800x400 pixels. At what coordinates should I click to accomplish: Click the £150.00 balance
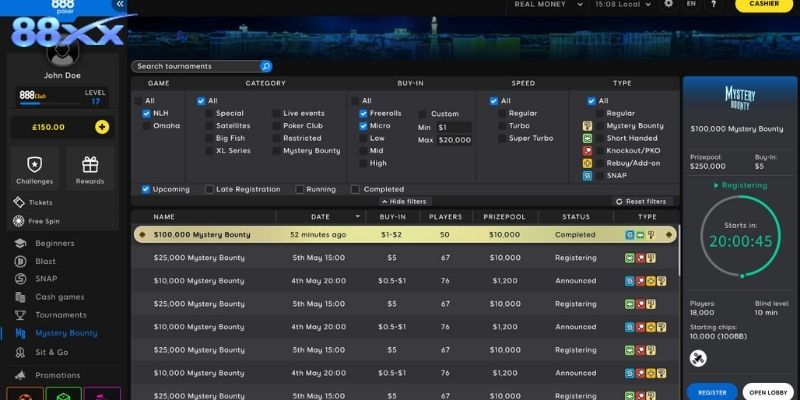[x=48, y=127]
